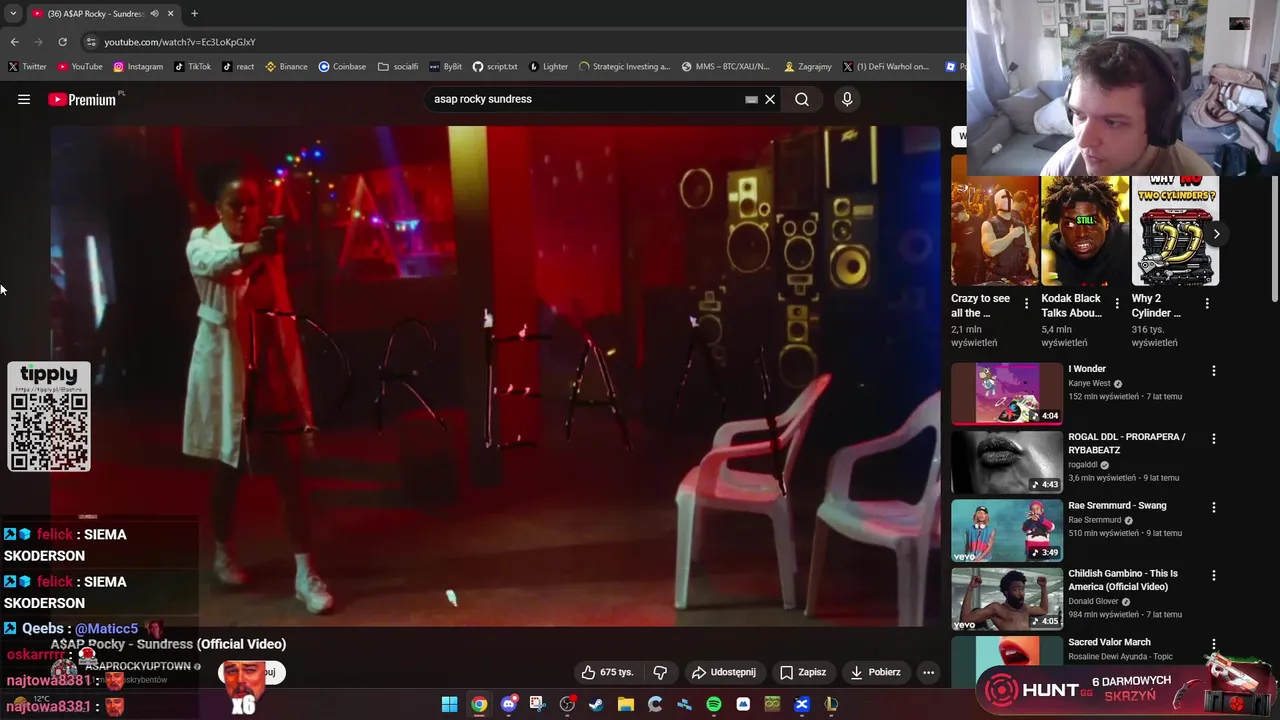
Task: Mute tab via speaker icon on A$AP Rocky tab
Action: pyautogui.click(x=154, y=13)
